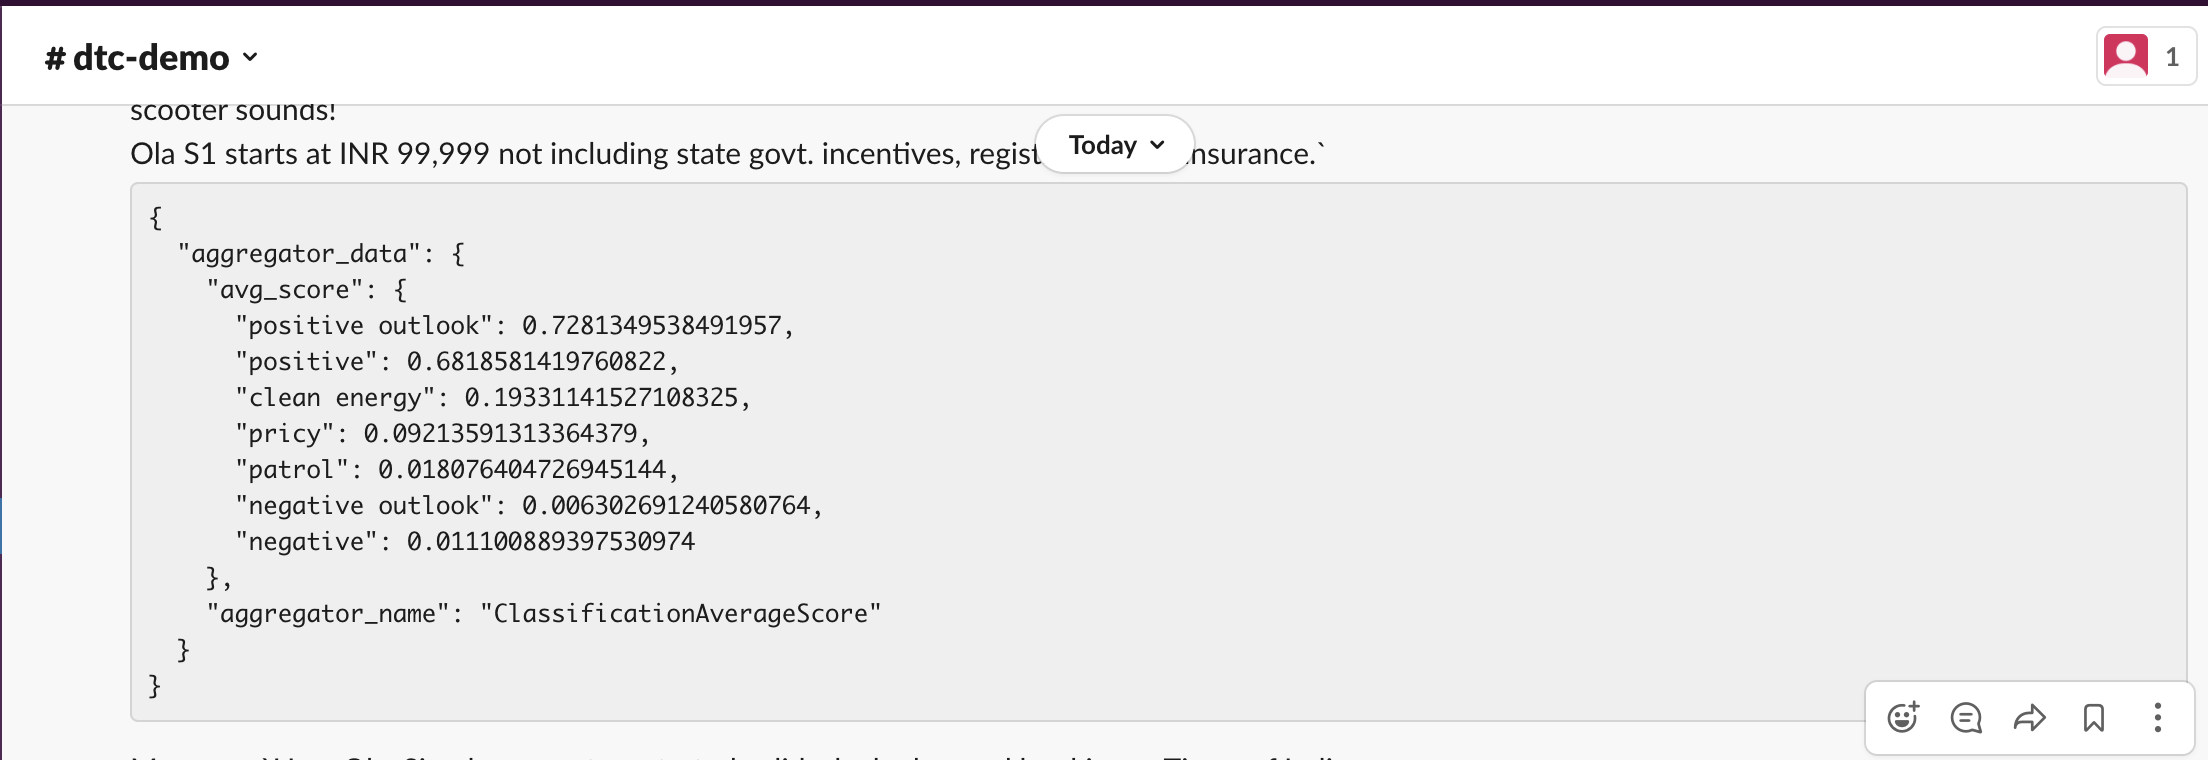Click the "pricy" score line

(442, 434)
